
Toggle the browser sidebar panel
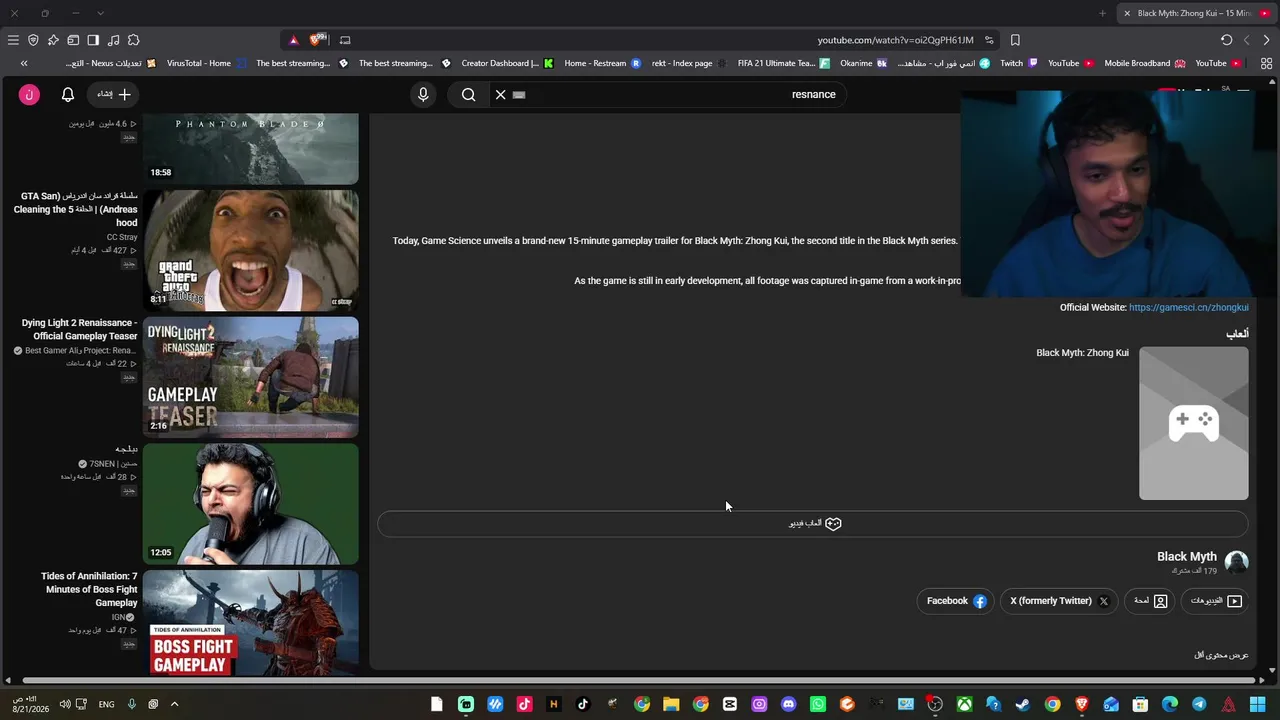pyautogui.click(x=93, y=40)
